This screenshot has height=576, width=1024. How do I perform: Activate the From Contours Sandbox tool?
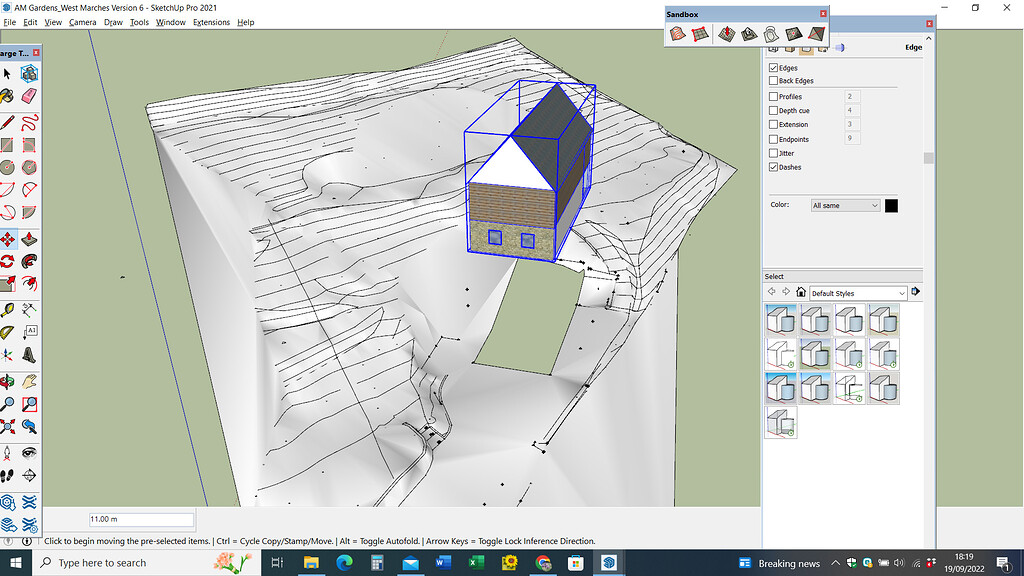pos(677,34)
